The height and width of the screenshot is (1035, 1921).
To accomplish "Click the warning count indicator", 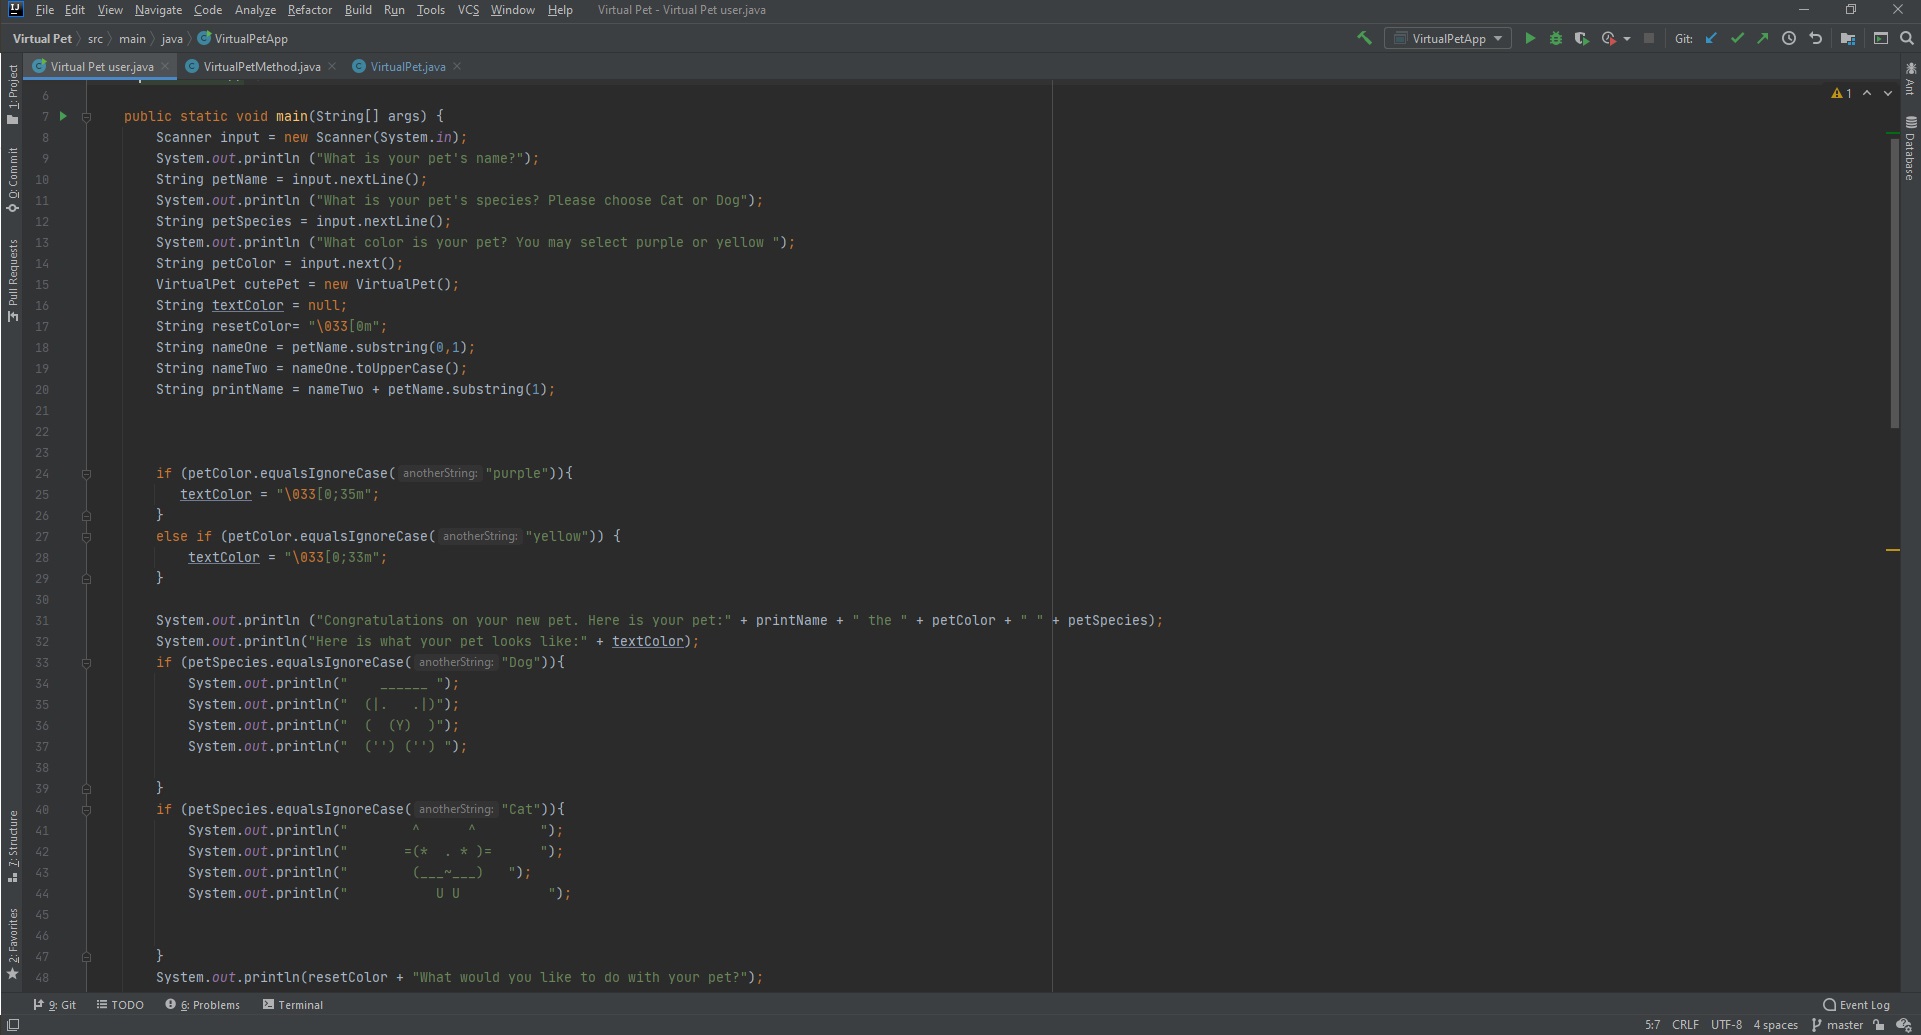I will 1842,93.
